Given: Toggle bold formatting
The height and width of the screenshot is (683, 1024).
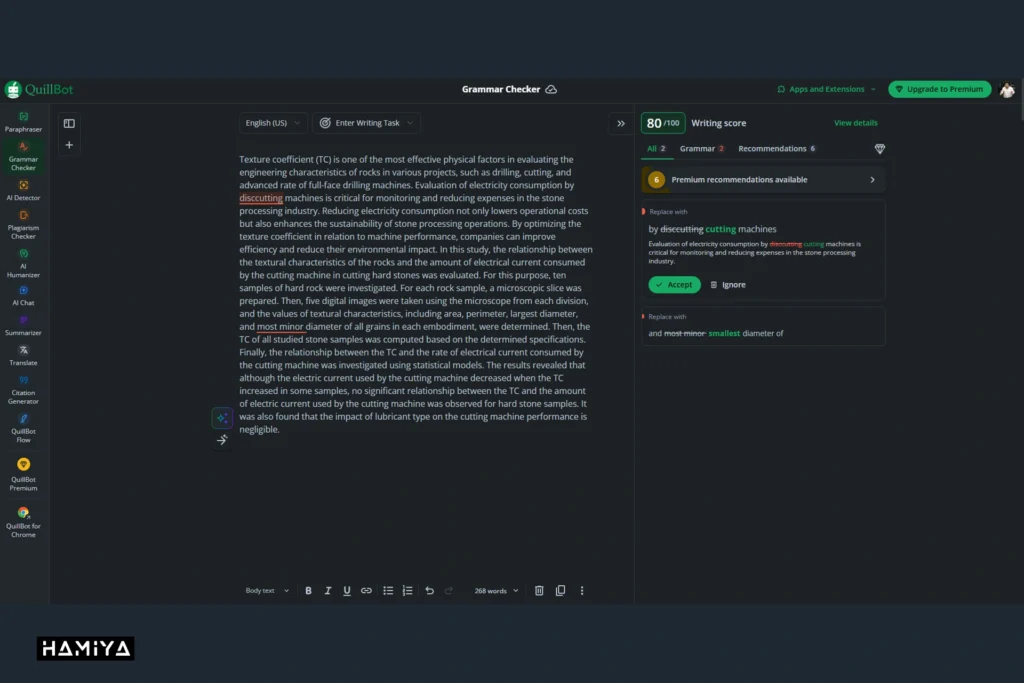Looking at the screenshot, I should coord(308,591).
